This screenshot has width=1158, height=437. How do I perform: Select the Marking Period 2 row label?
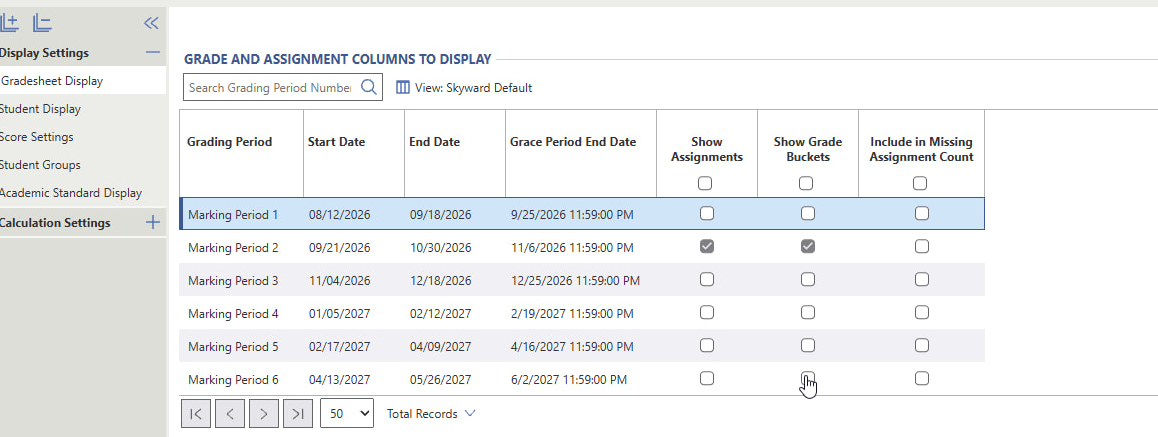click(233, 248)
